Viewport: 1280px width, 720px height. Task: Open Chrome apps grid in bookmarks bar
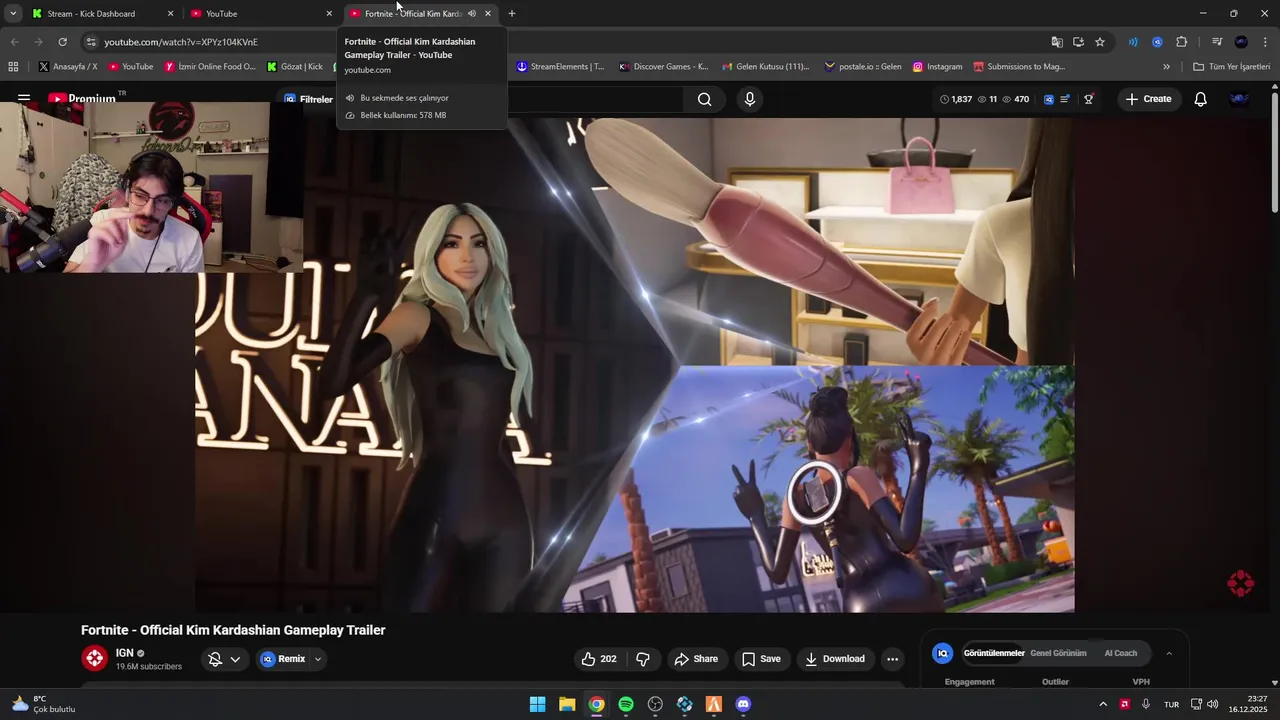[x=13, y=67]
